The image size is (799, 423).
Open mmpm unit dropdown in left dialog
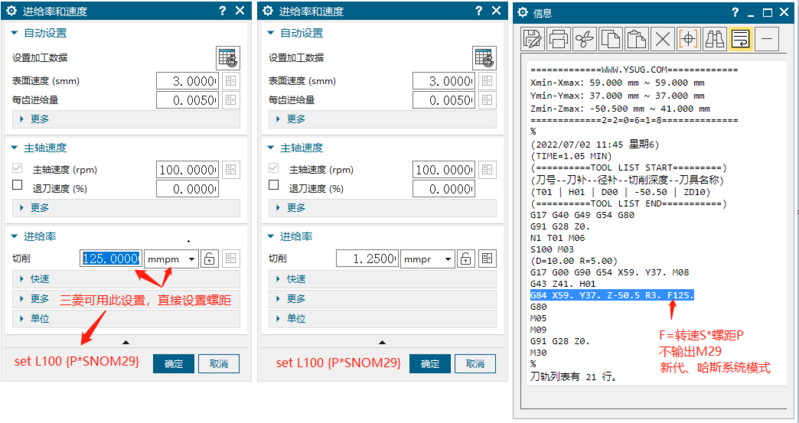click(x=171, y=259)
